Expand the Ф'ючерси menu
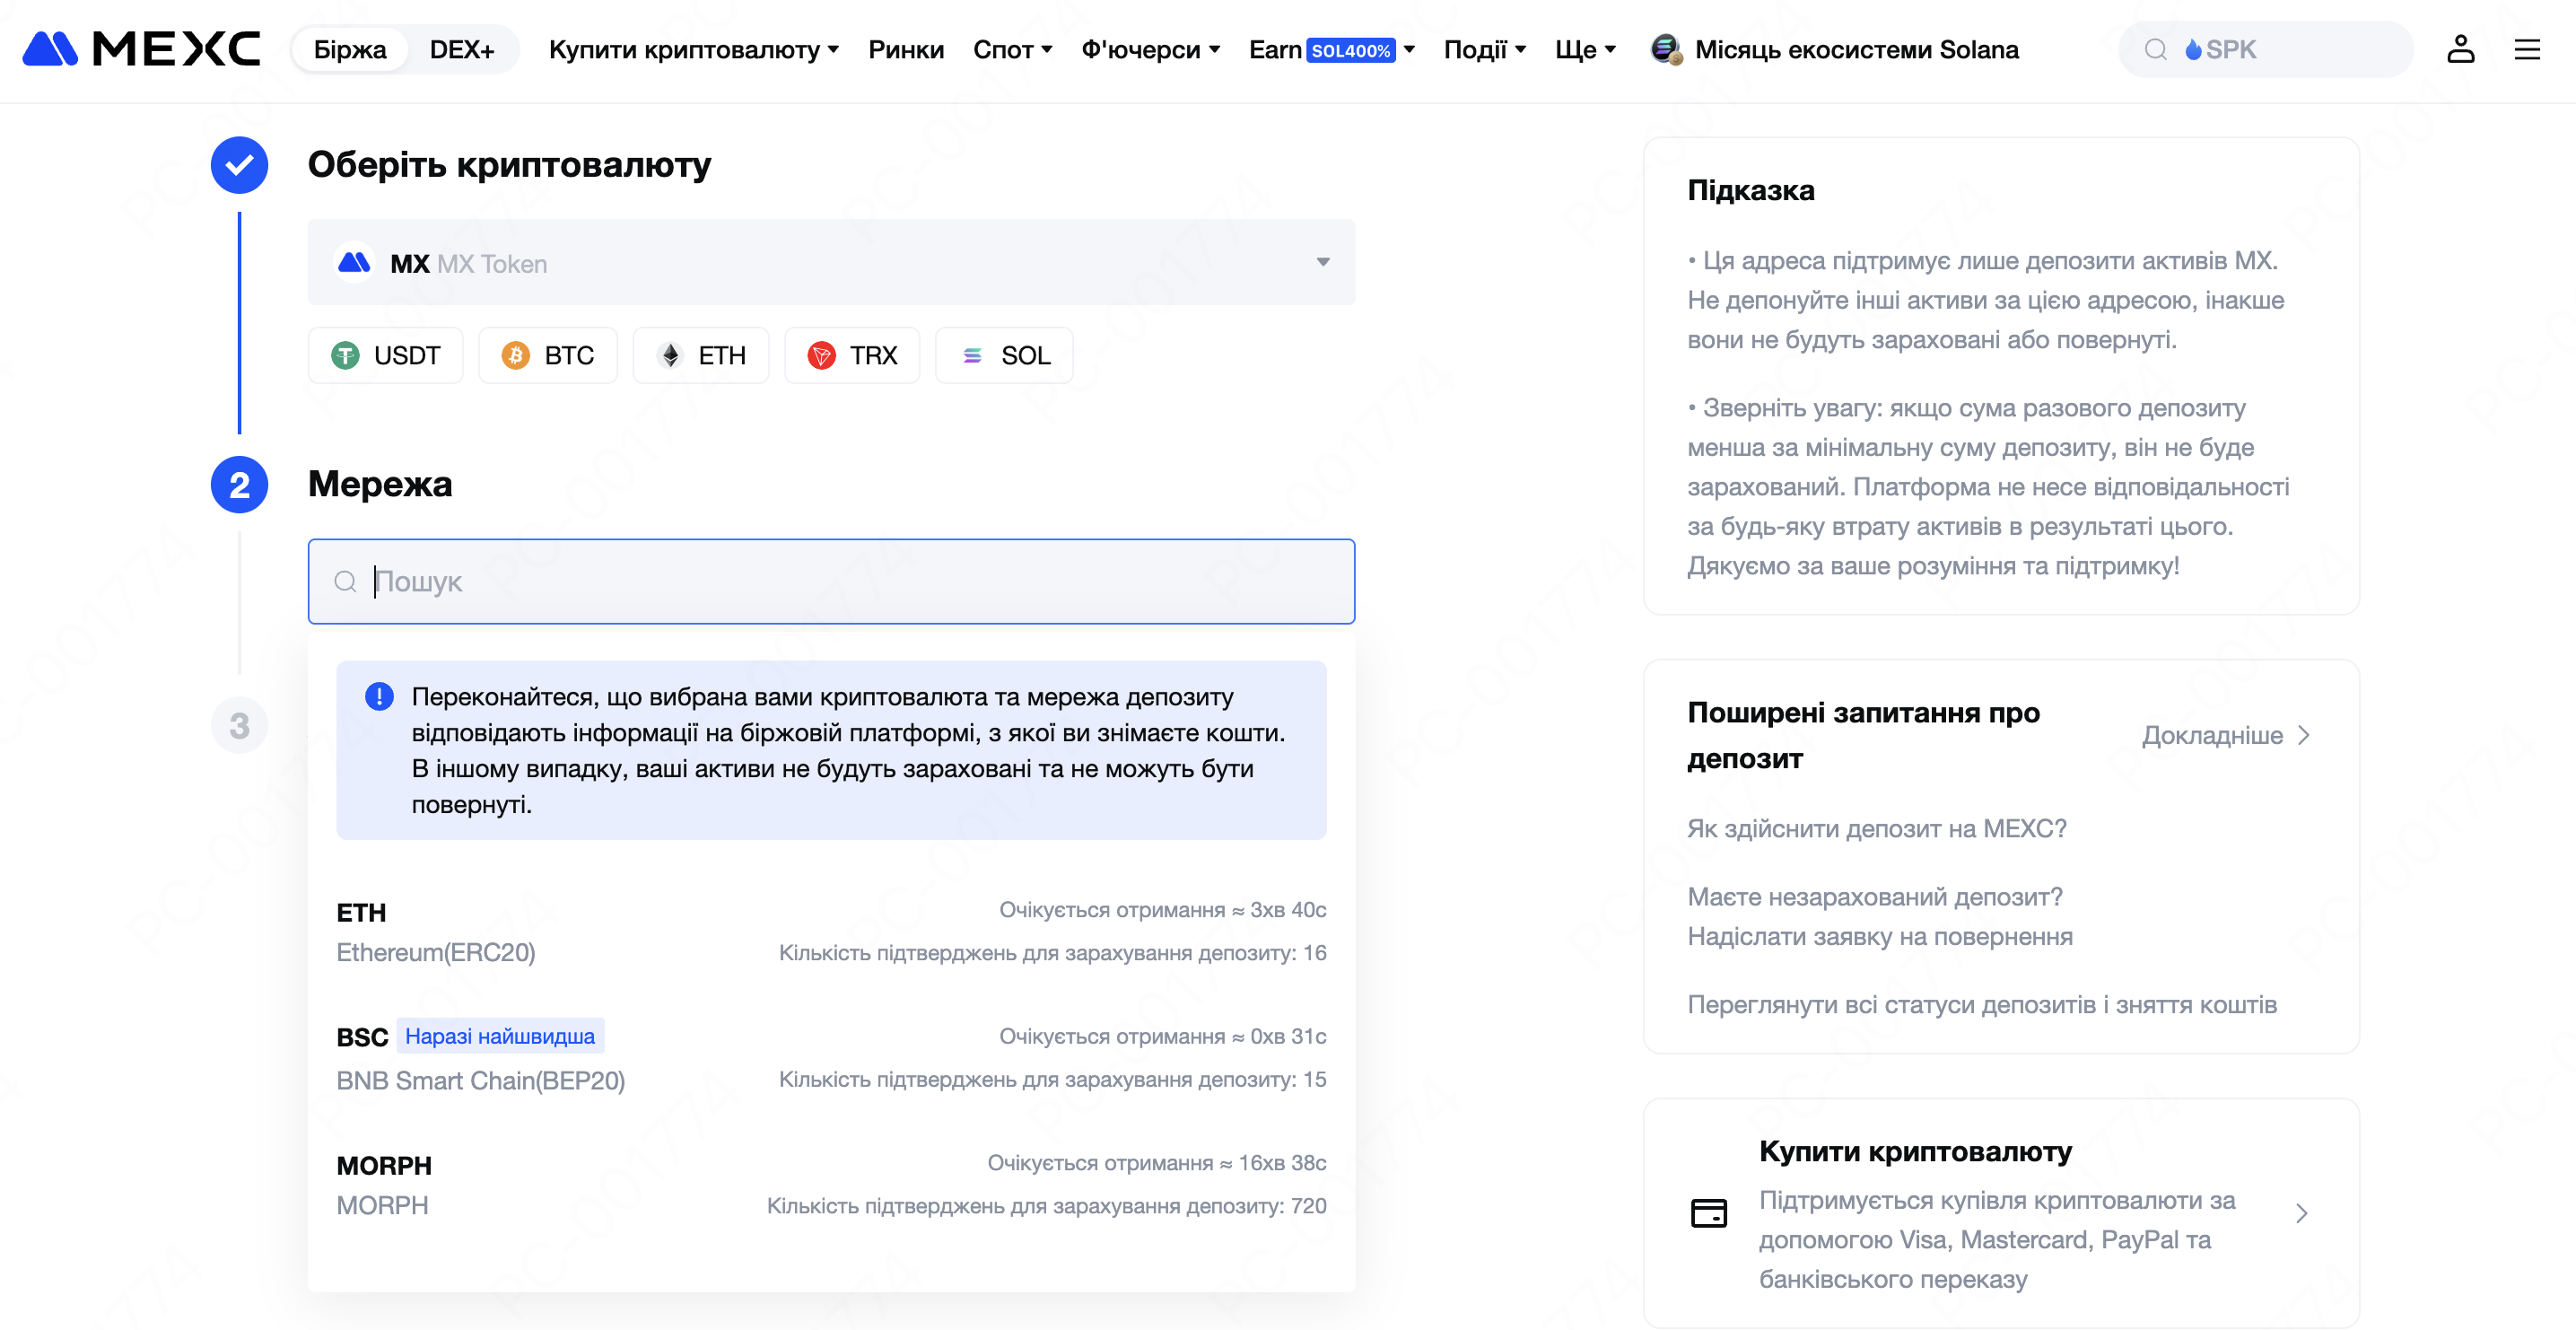 click(x=1150, y=49)
